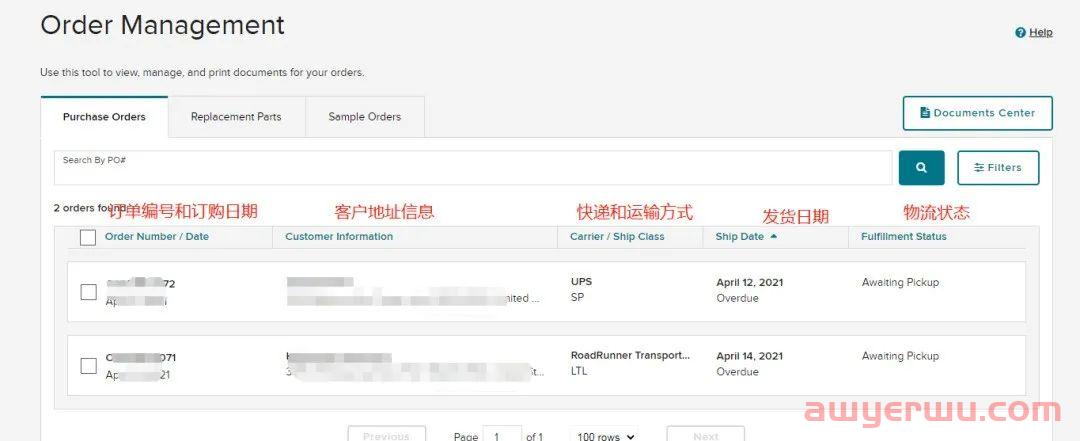Open the Filters button
The image size is (1080, 441).
click(x=998, y=167)
